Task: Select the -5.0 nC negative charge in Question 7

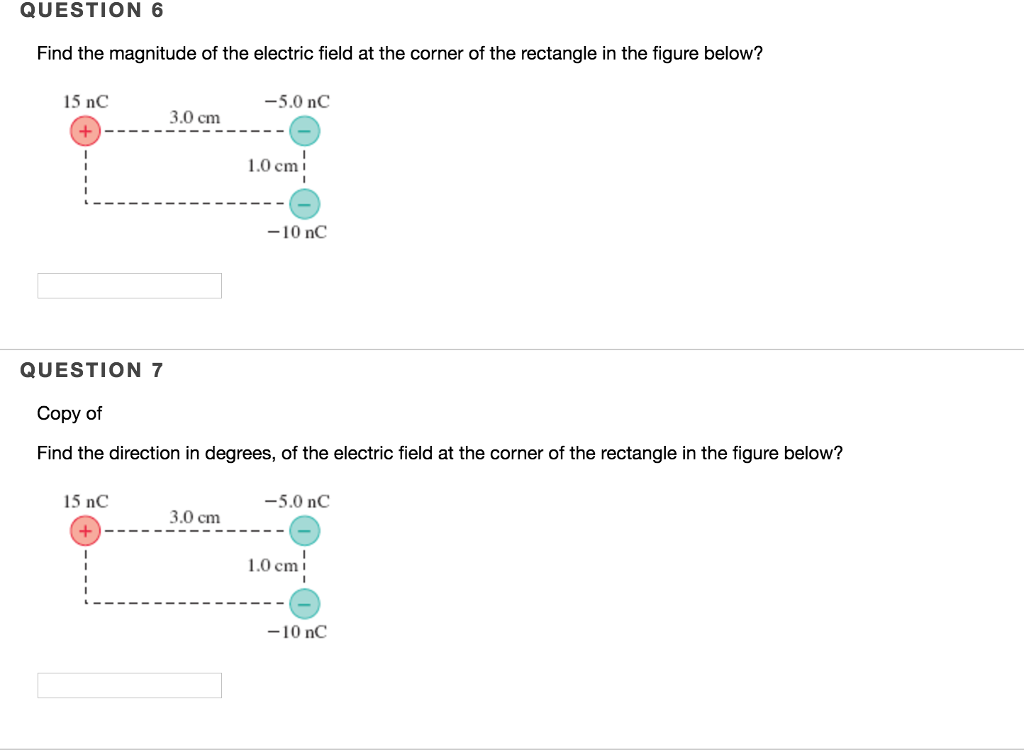Action: pos(305,530)
